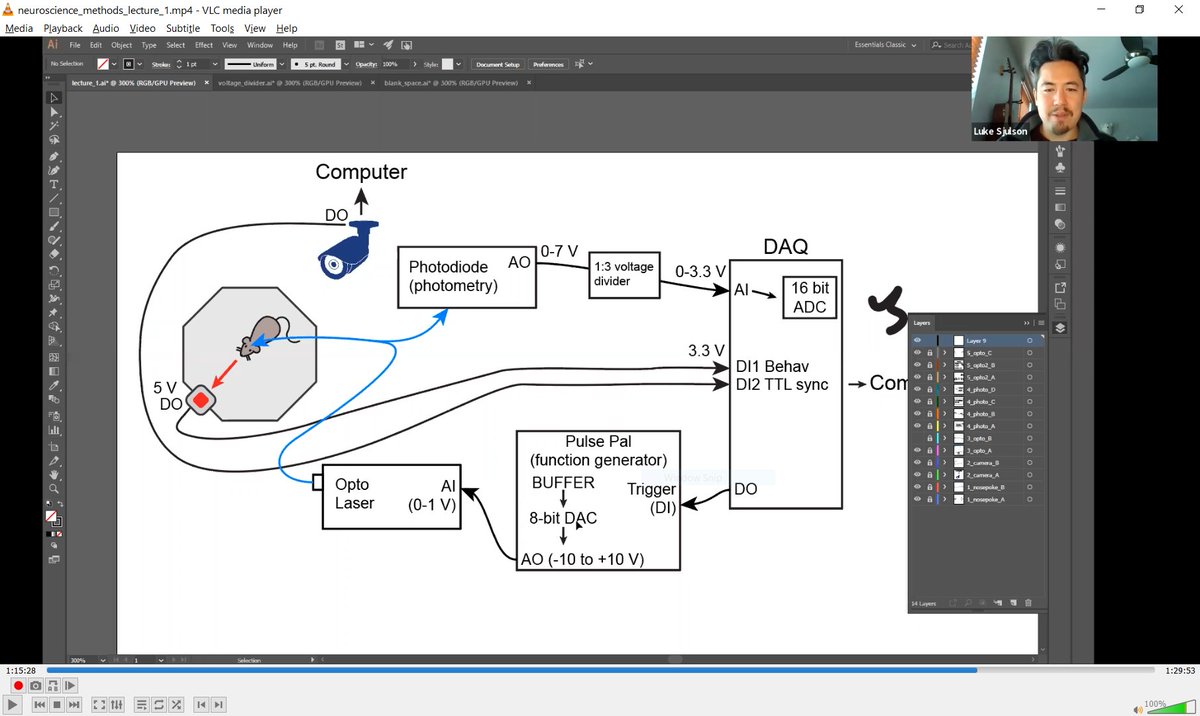
Task: Hide the Layer 9 layer
Action: pyautogui.click(x=917, y=341)
